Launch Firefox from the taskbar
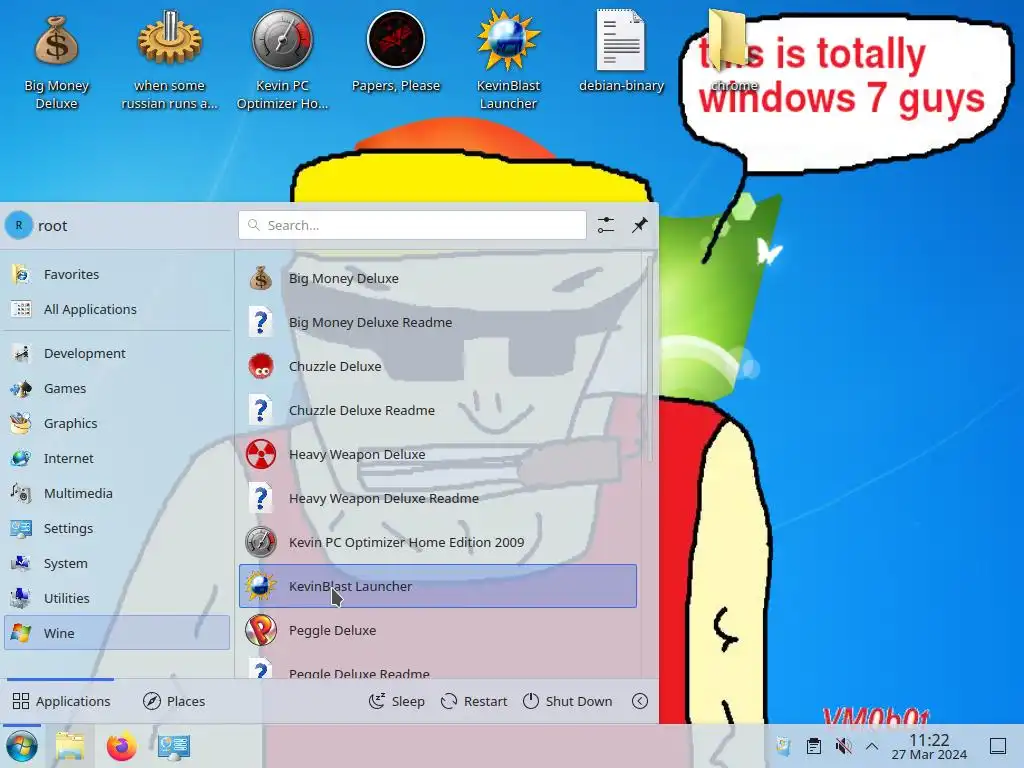Screen dimensions: 1024x768 tap(122, 746)
